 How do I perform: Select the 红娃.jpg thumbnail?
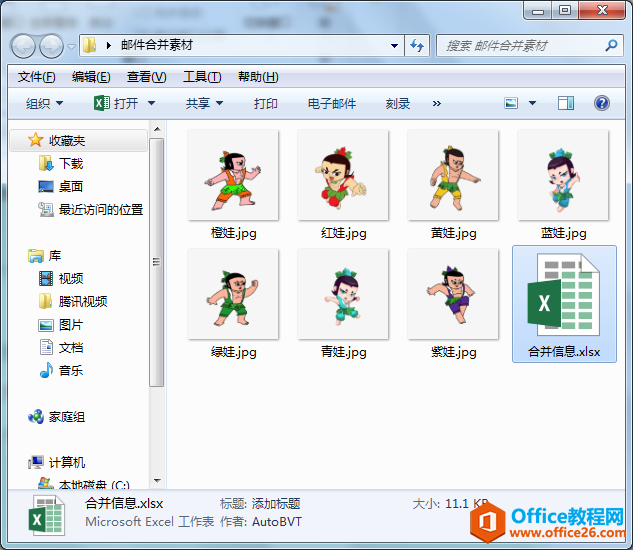pyautogui.click(x=343, y=175)
